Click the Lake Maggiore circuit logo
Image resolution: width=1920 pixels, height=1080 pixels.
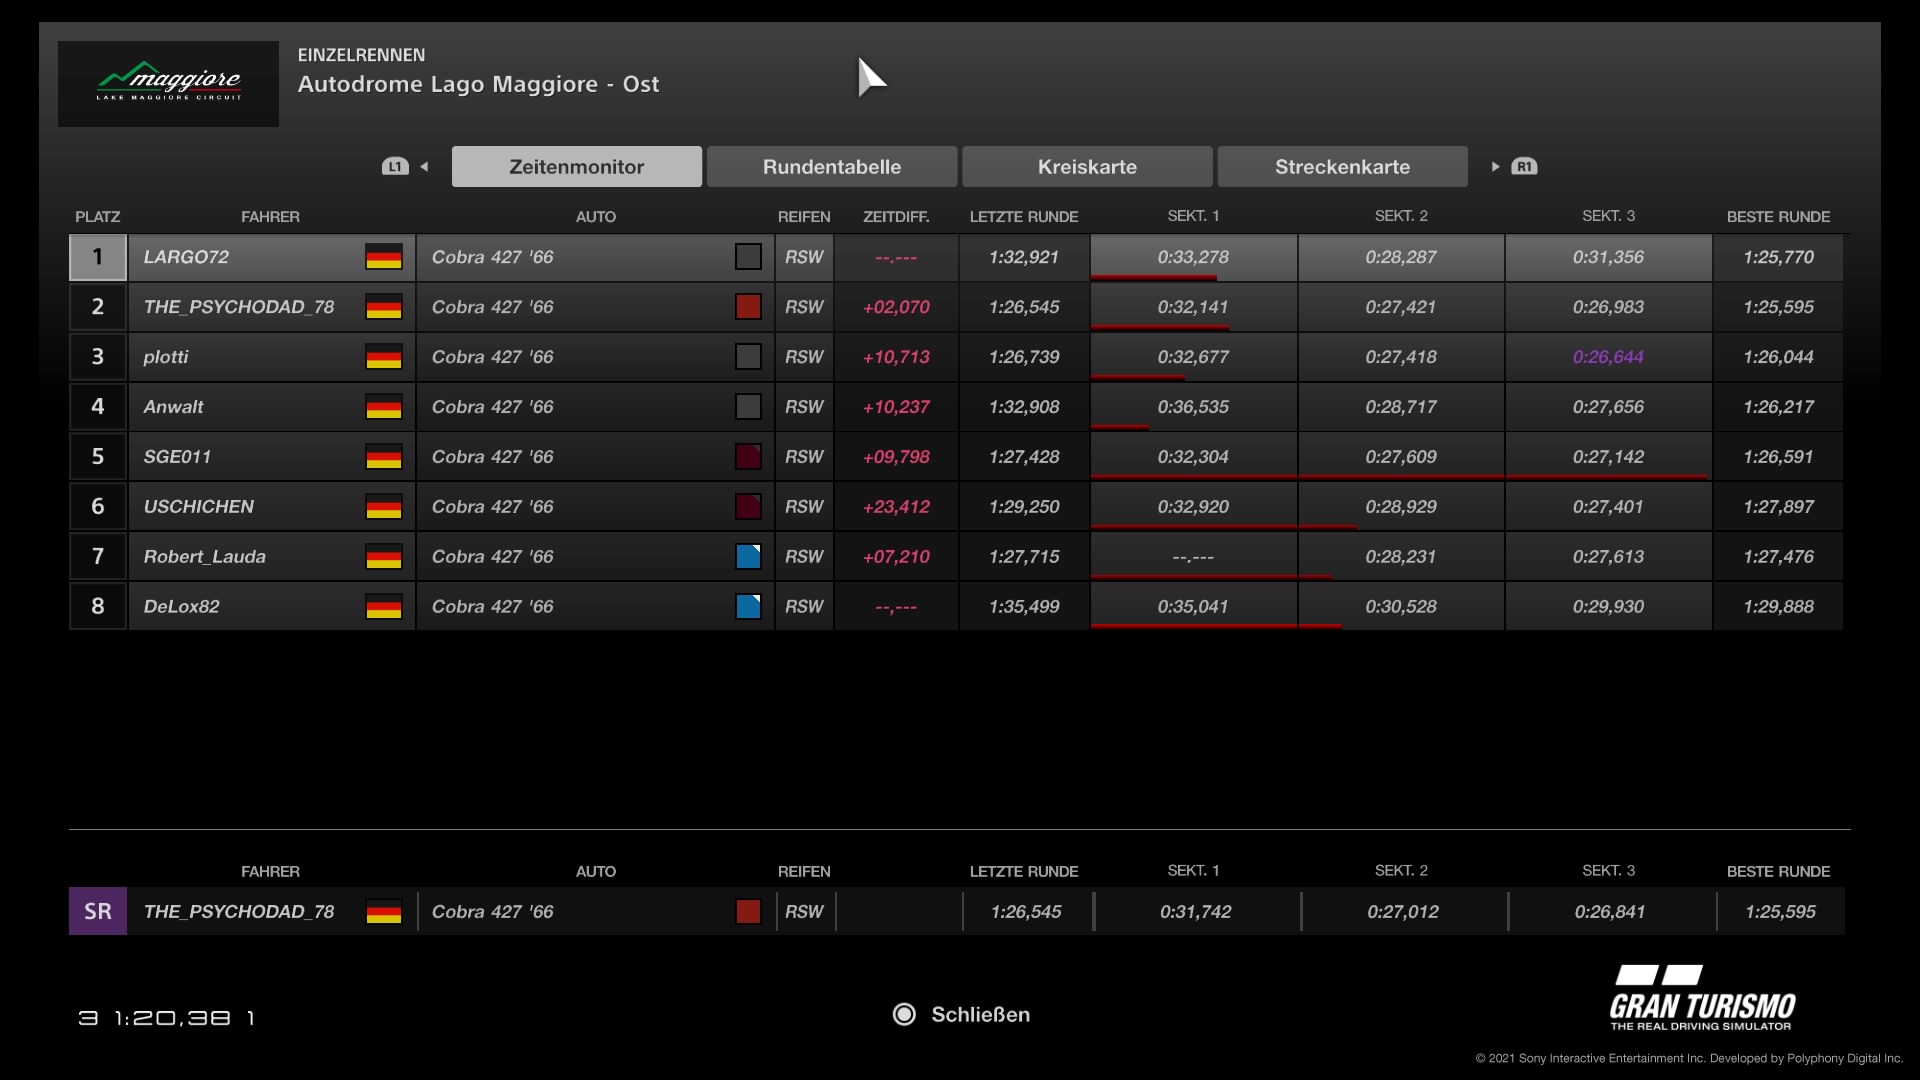click(168, 83)
